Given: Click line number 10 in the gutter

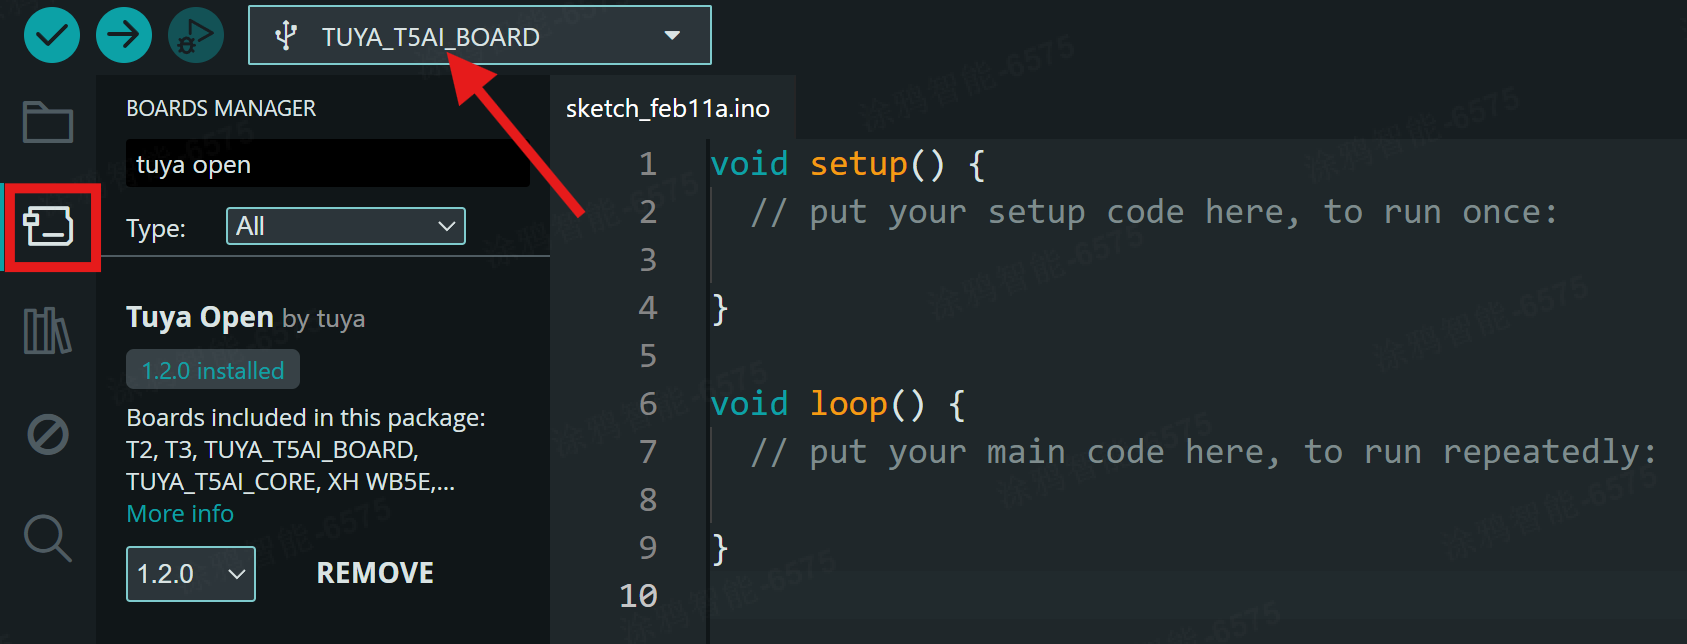Looking at the screenshot, I should coord(638,596).
